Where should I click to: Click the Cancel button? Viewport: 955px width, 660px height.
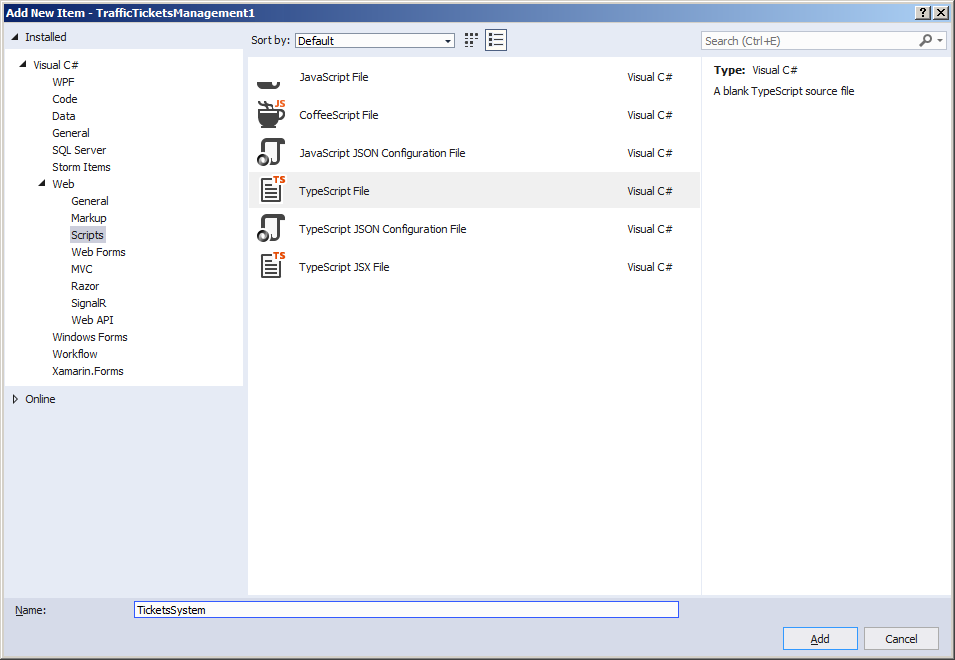tap(901, 639)
